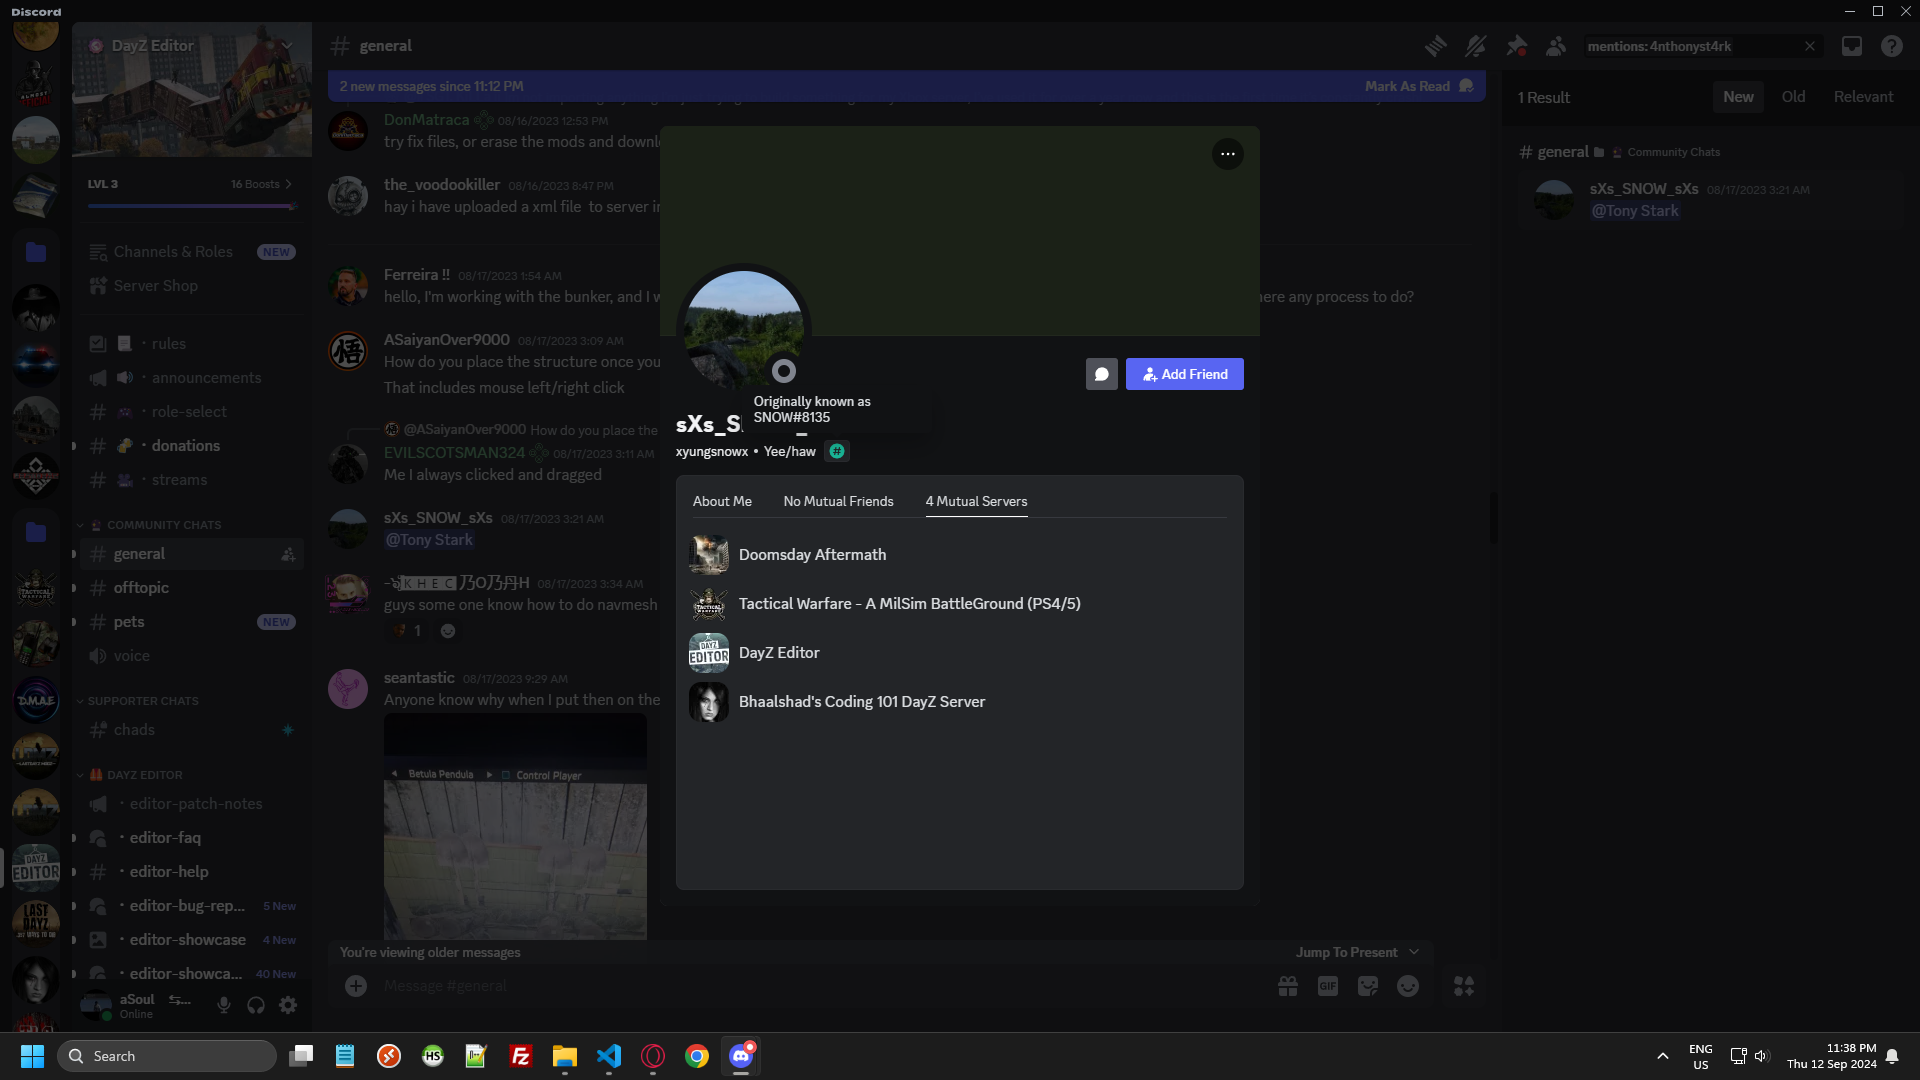Open the announcements channel
Screen dimensions: 1920x1080
pyautogui.click(x=192, y=378)
